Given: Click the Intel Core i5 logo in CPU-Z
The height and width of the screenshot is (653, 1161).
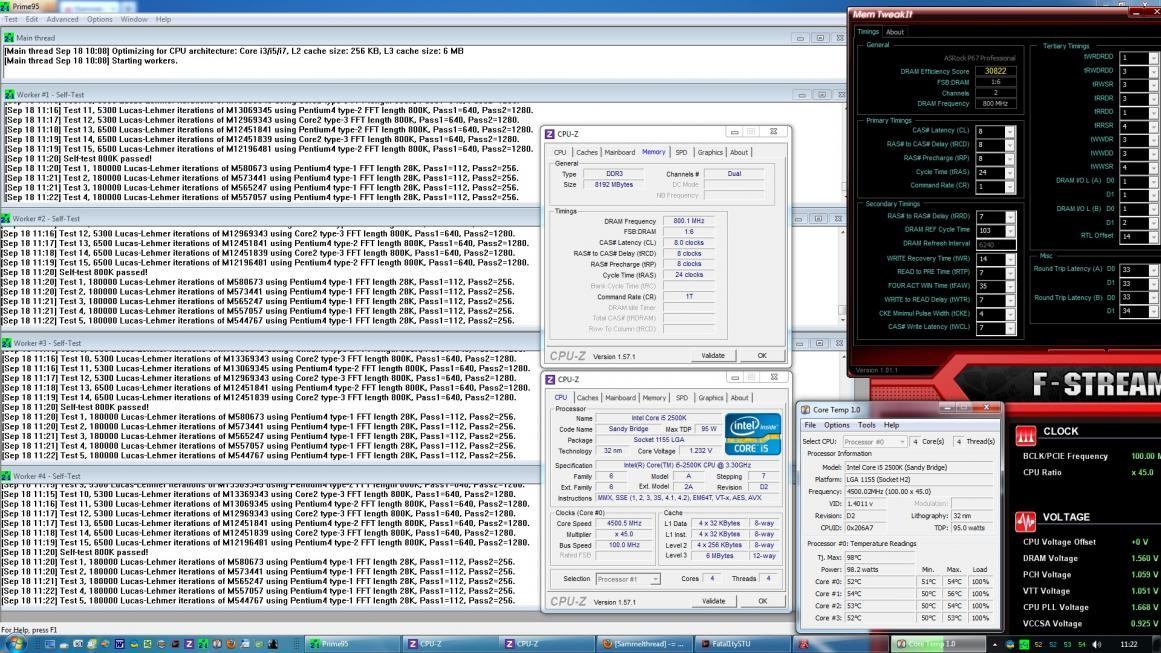Looking at the screenshot, I should coord(752,434).
